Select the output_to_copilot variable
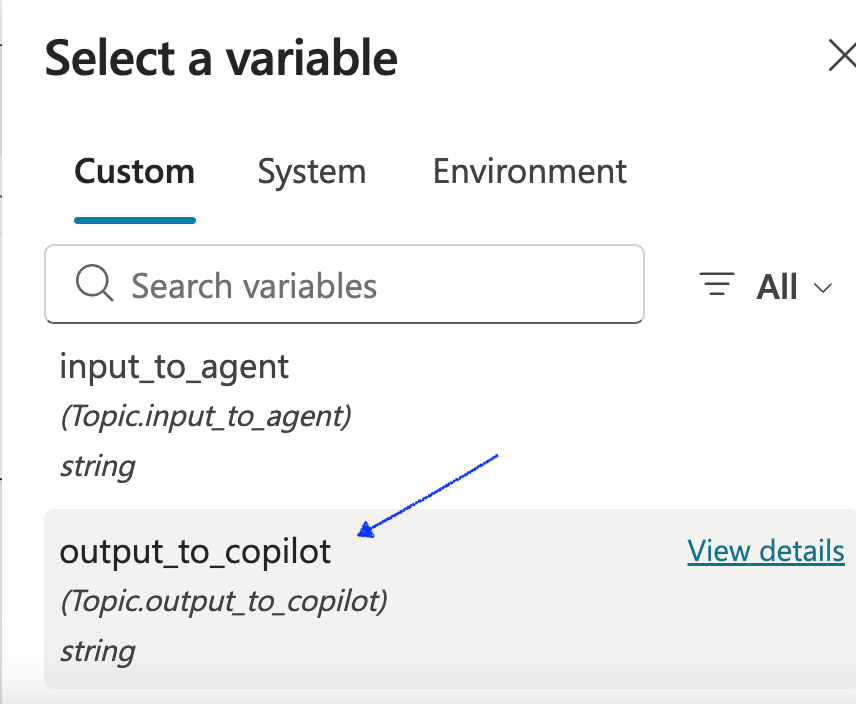This screenshot has height=704, width=856. [195, 551]
